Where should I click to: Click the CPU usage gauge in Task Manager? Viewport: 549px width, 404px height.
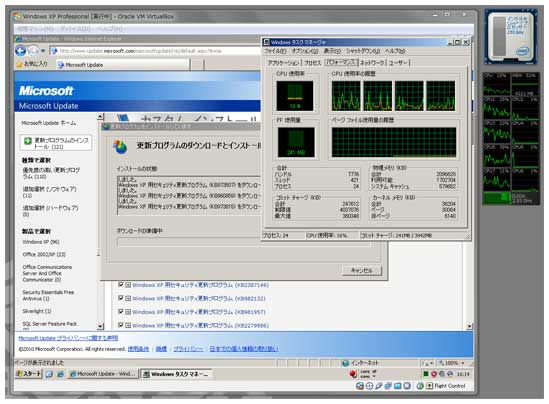295,96
